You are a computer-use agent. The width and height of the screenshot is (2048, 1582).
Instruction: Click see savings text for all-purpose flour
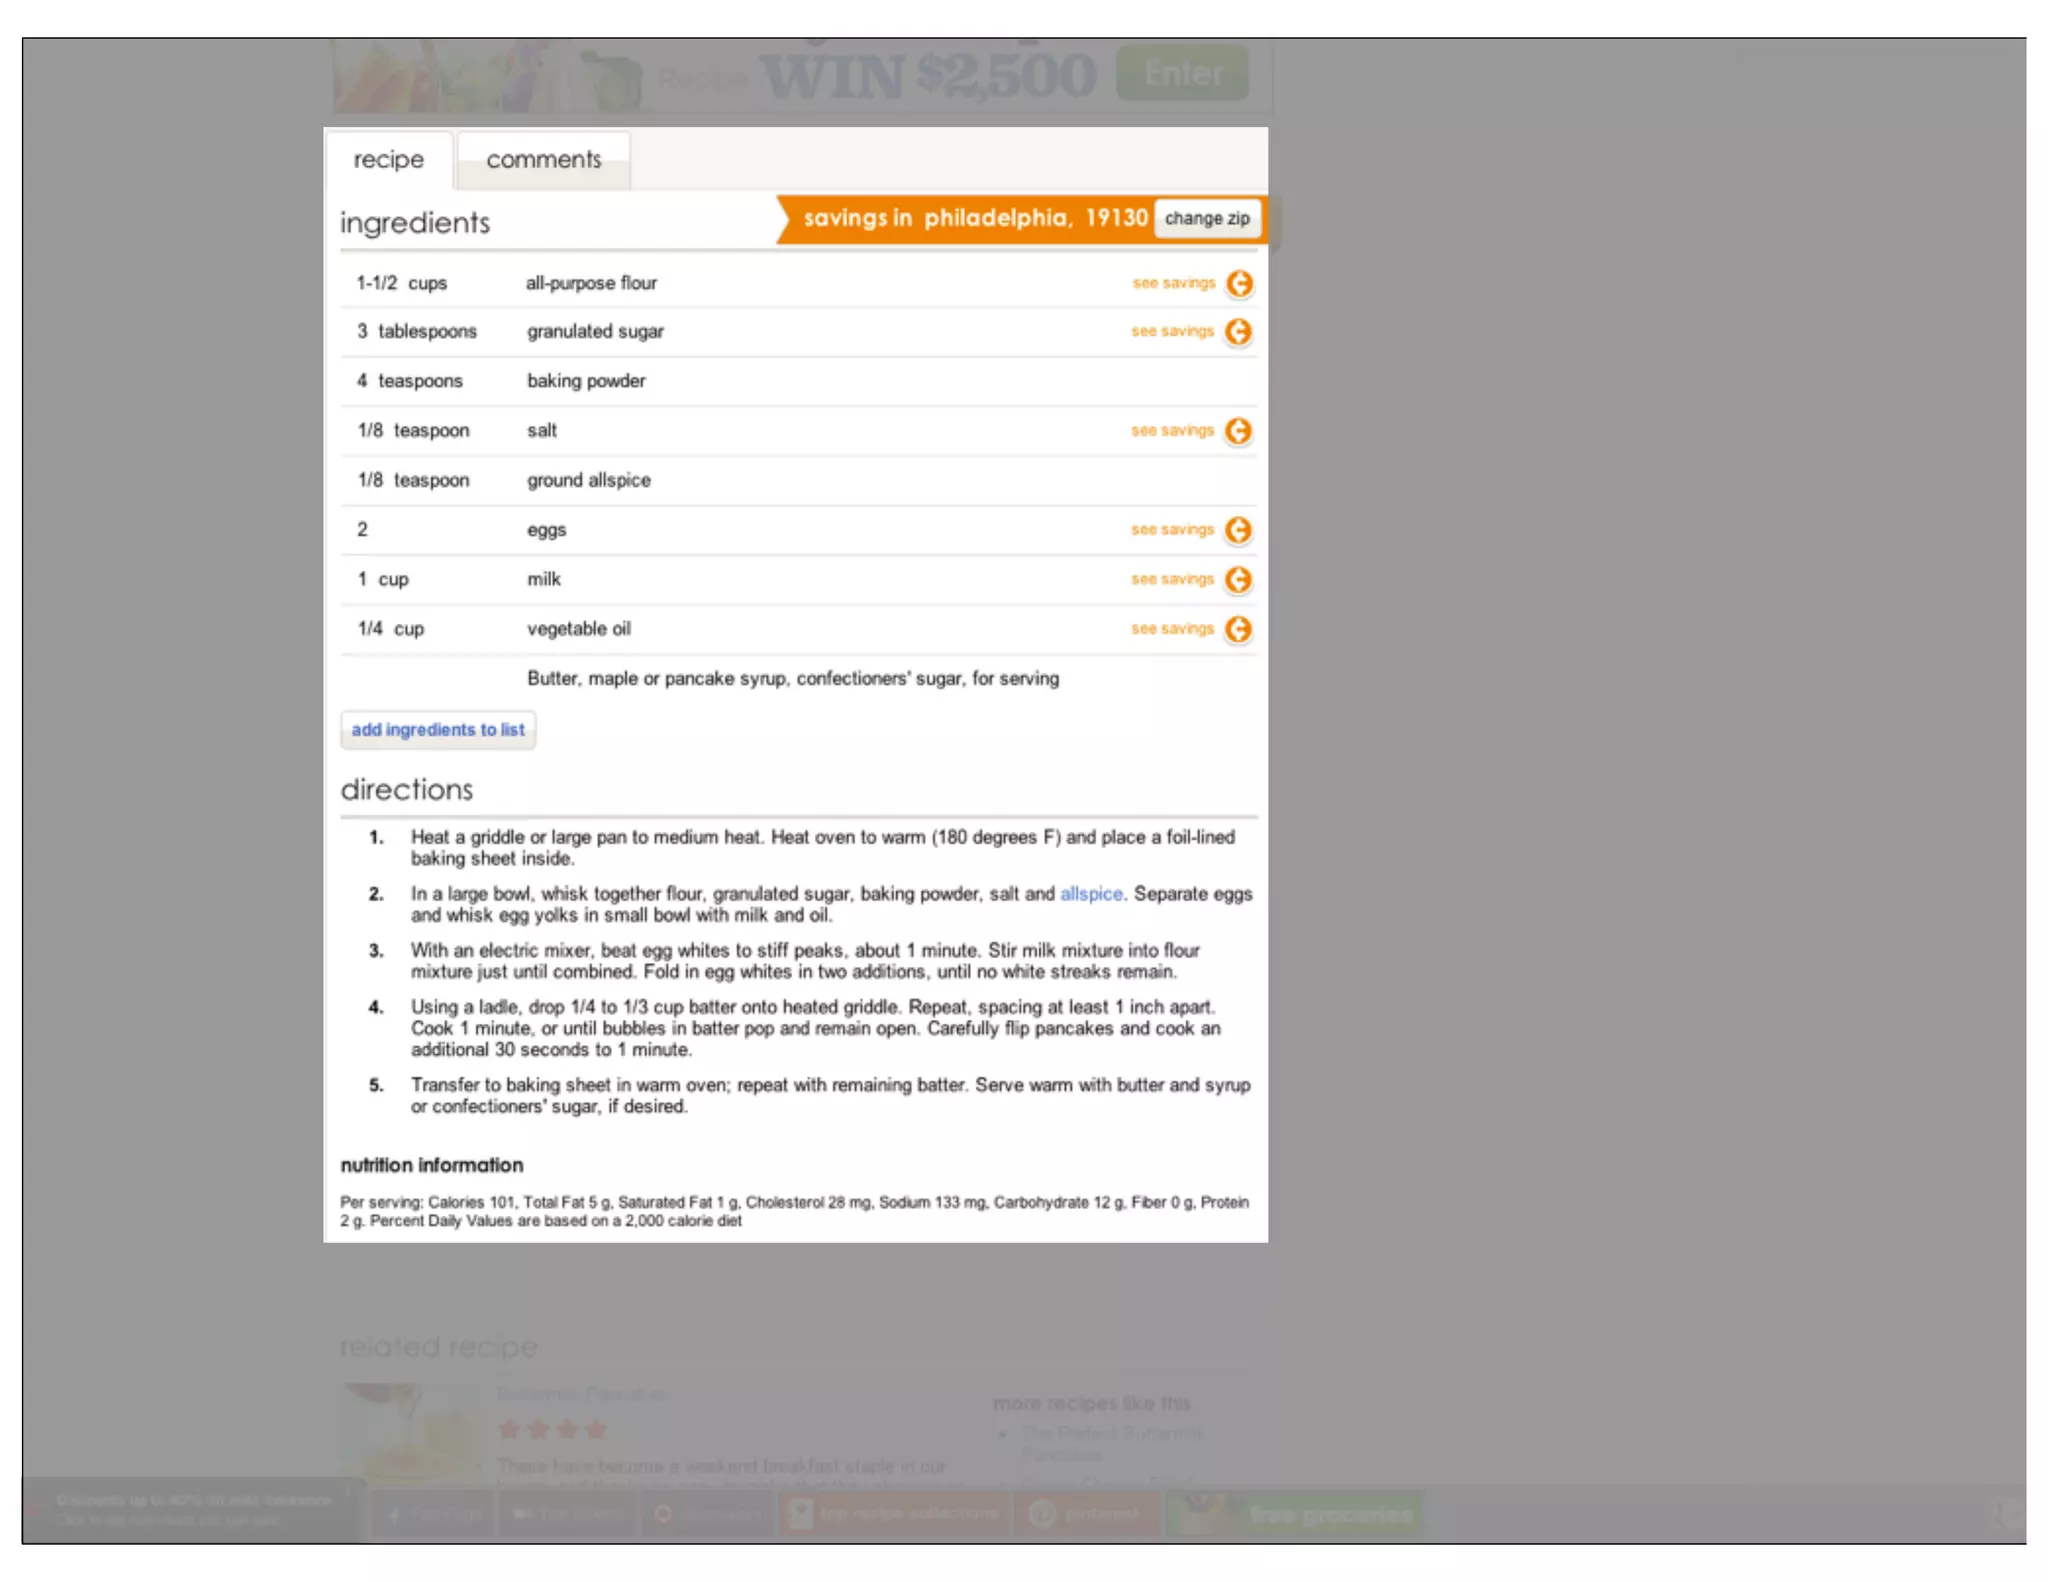click(x=1173, y=283)
